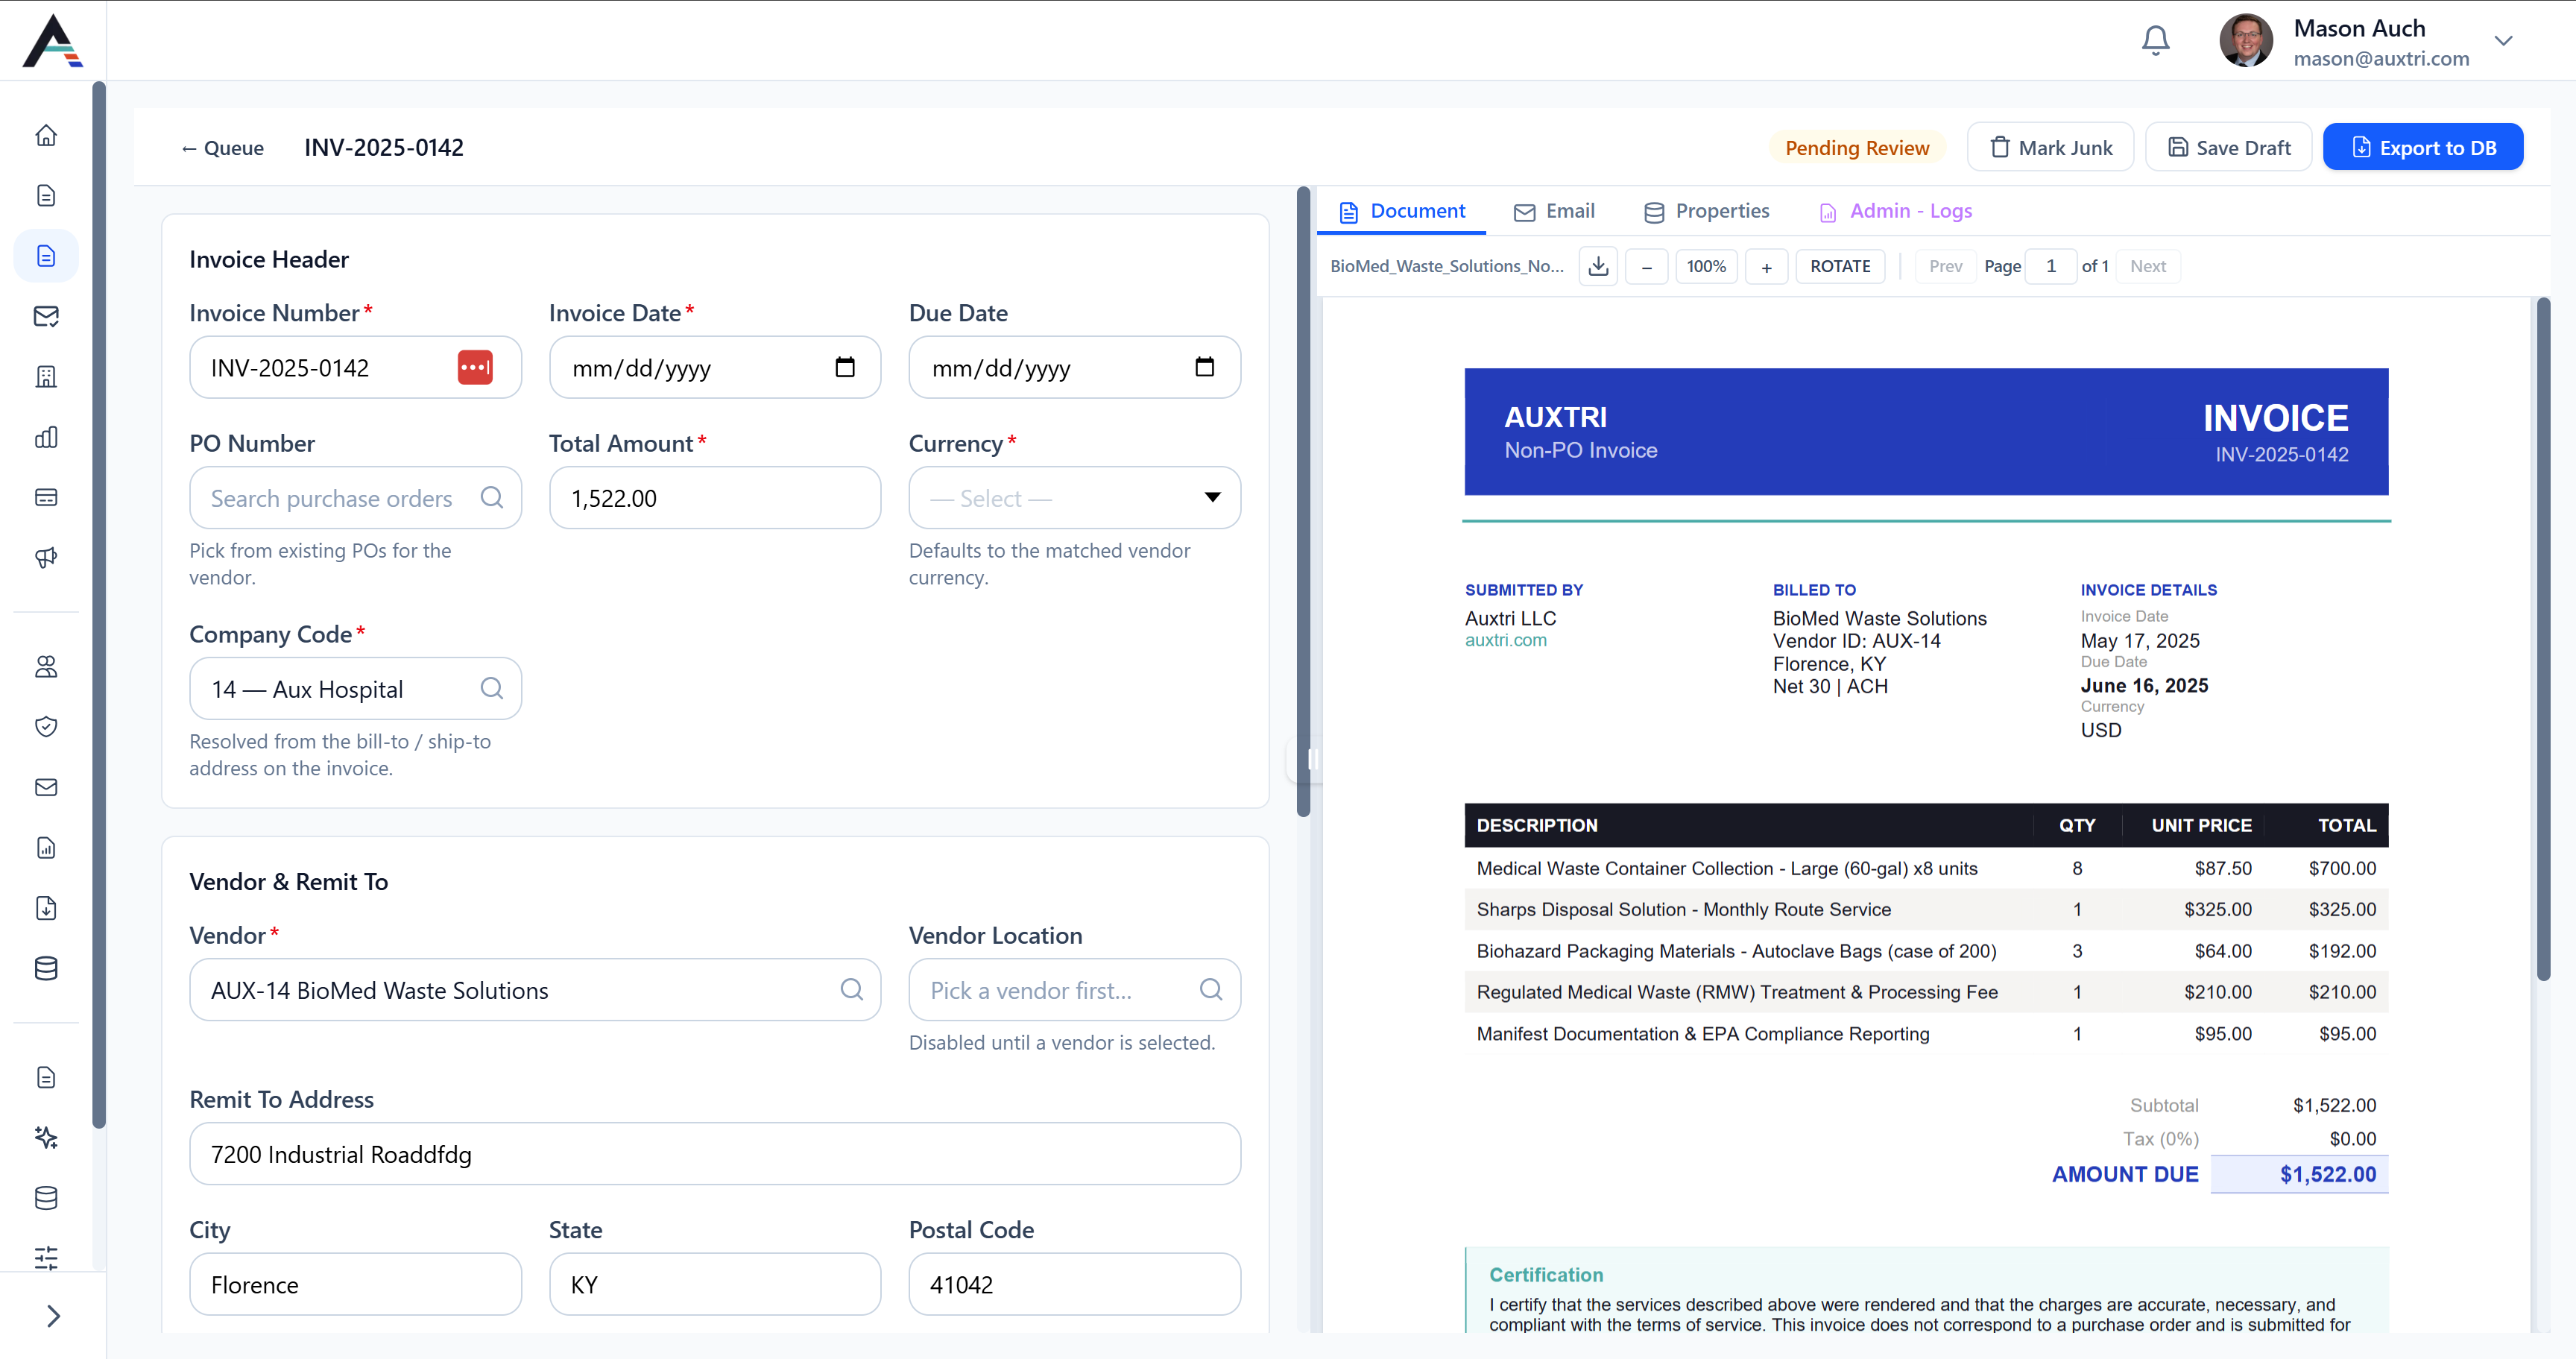Viewport: 2576px width, 1359px height.
Task: Focus the Search purchase orders field
Action: pyautogui.click(x=355, y=498)
